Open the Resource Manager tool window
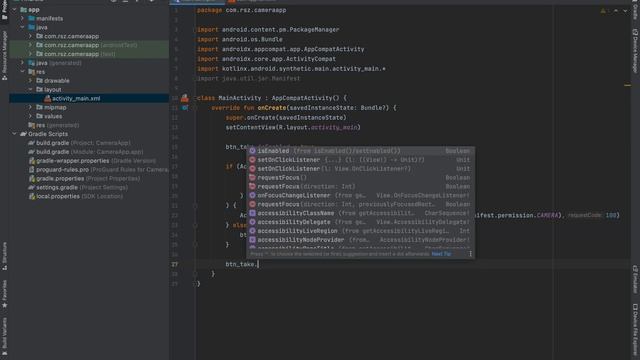The image size is (640, 360). pos(4,55)
